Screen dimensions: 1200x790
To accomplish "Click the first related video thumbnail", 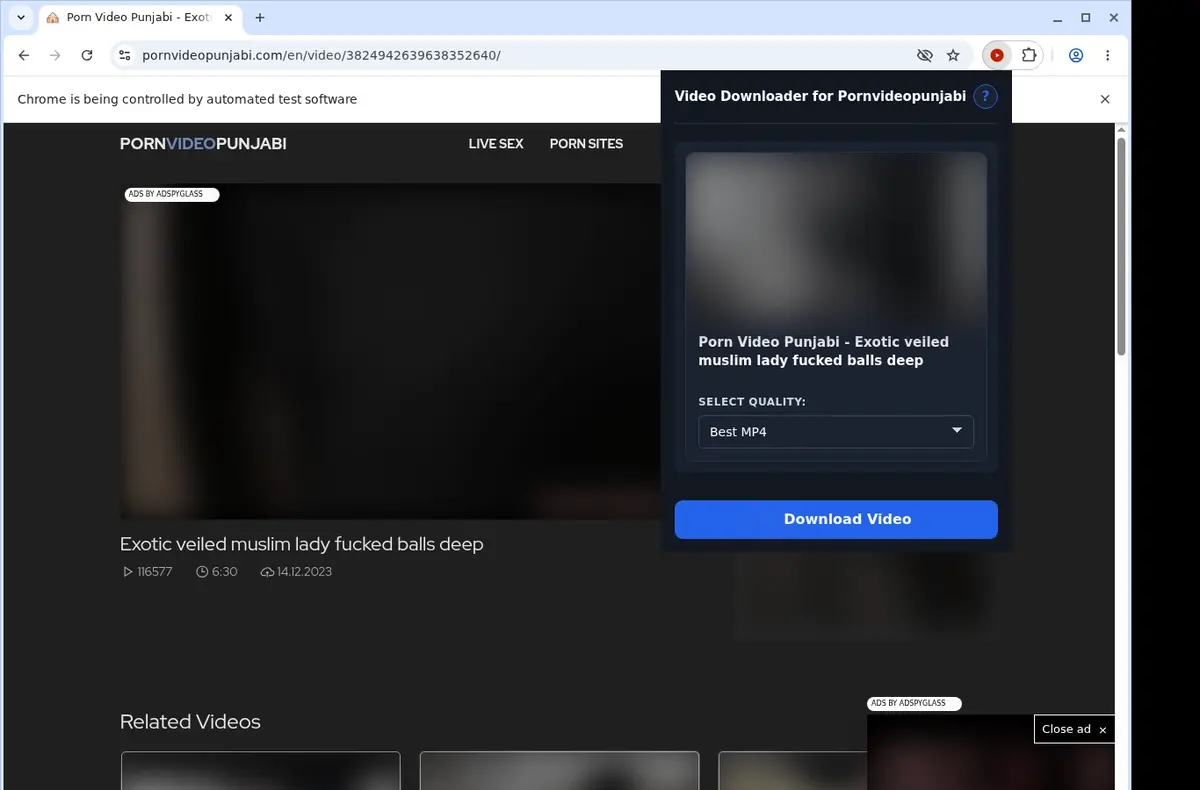I will [x=260, y=770].
